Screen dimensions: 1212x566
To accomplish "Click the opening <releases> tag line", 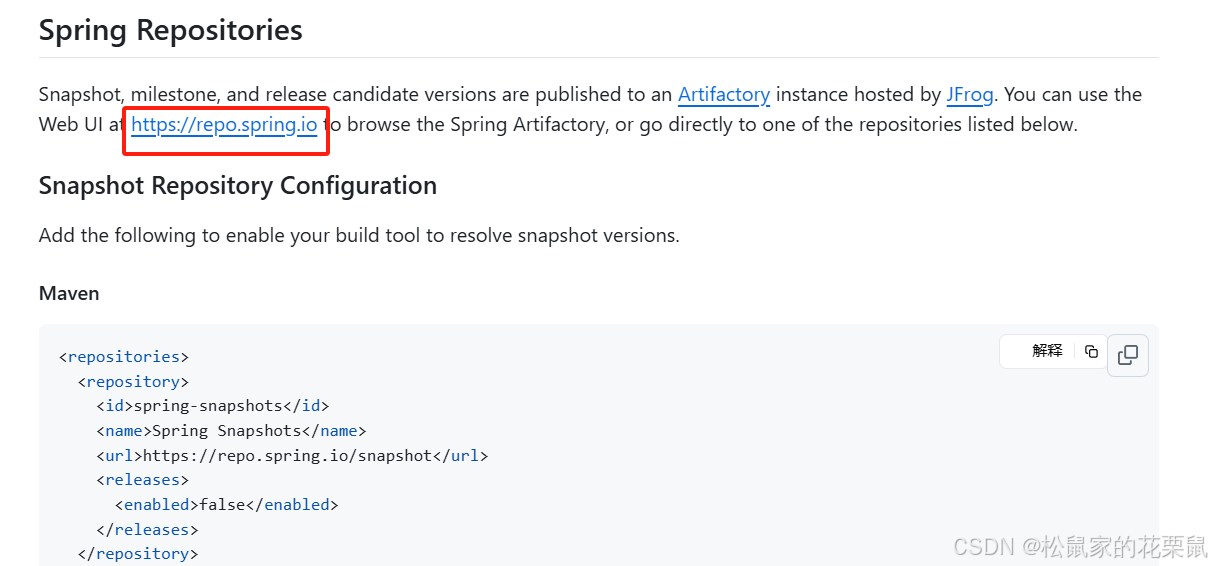I will [142, 480].
